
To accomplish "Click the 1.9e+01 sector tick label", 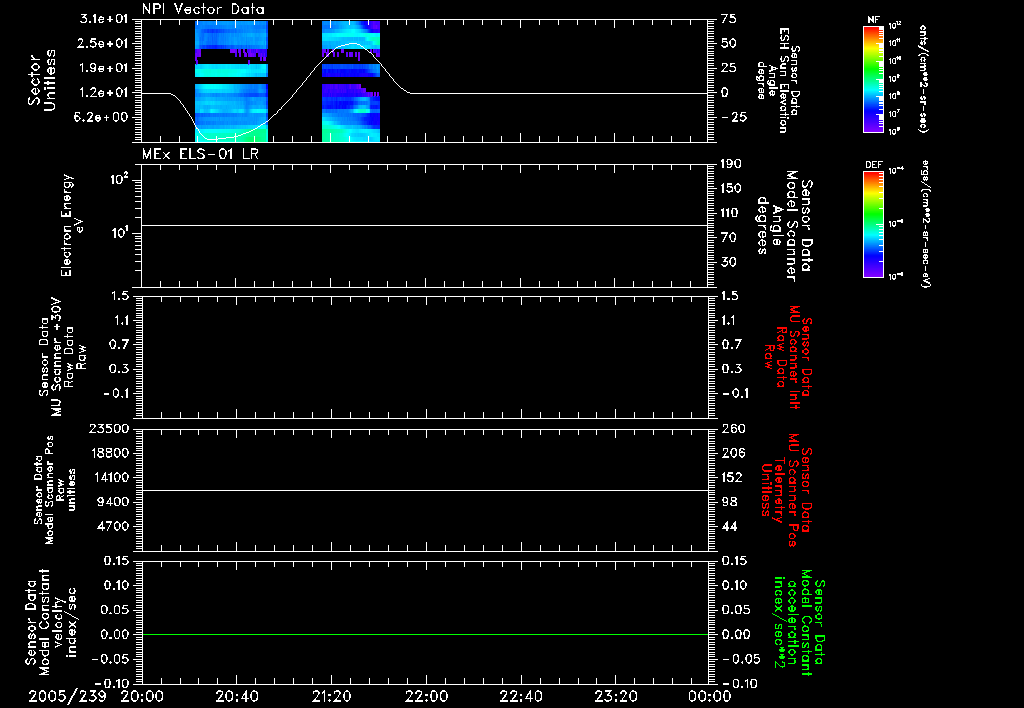I will (104, 68).
